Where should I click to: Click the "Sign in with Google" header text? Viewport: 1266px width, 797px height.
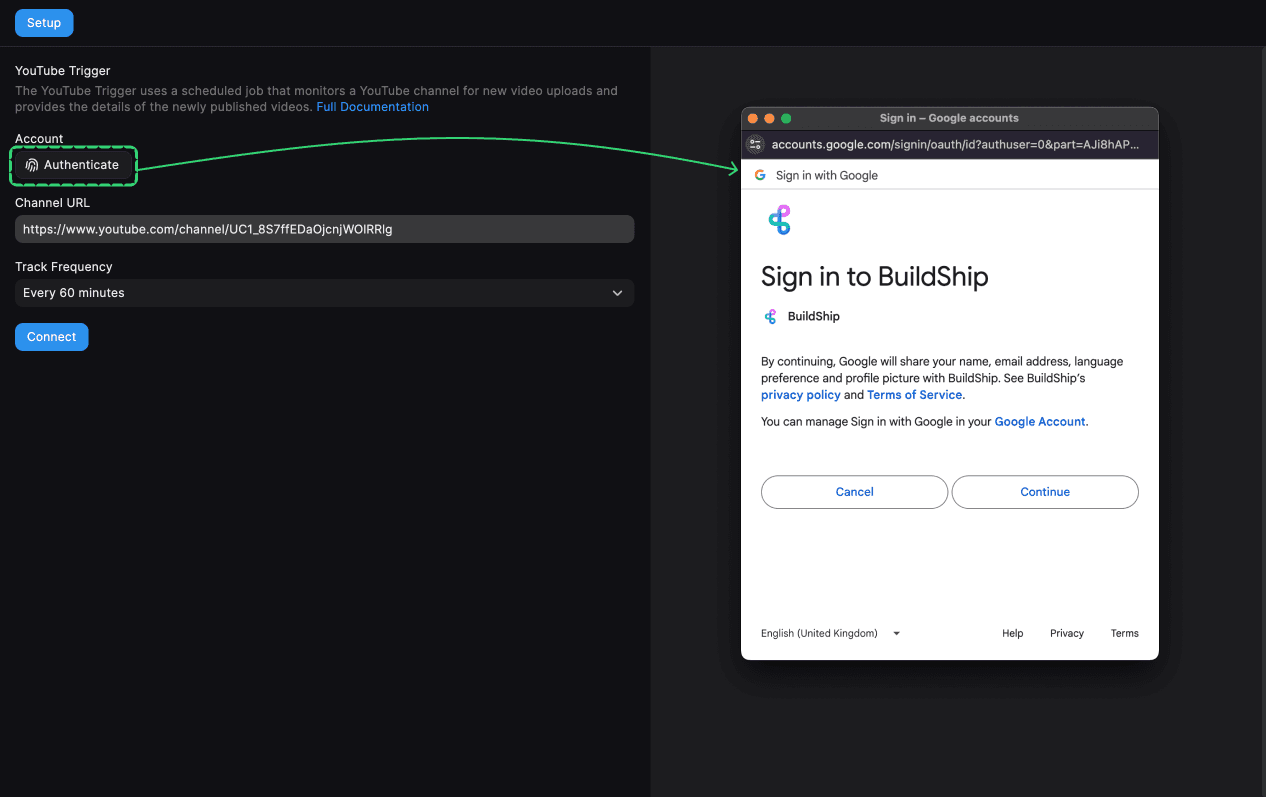[x=827, y=175]
